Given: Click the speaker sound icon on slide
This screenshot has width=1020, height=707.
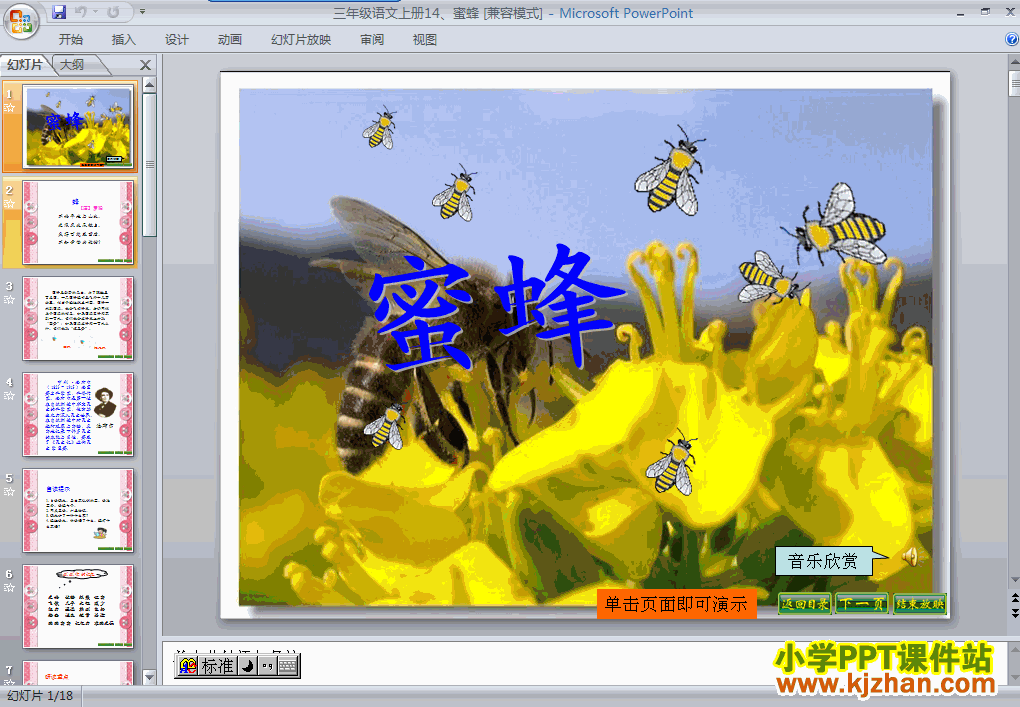Looking at the screenshot, I should (x=910, y=557).
